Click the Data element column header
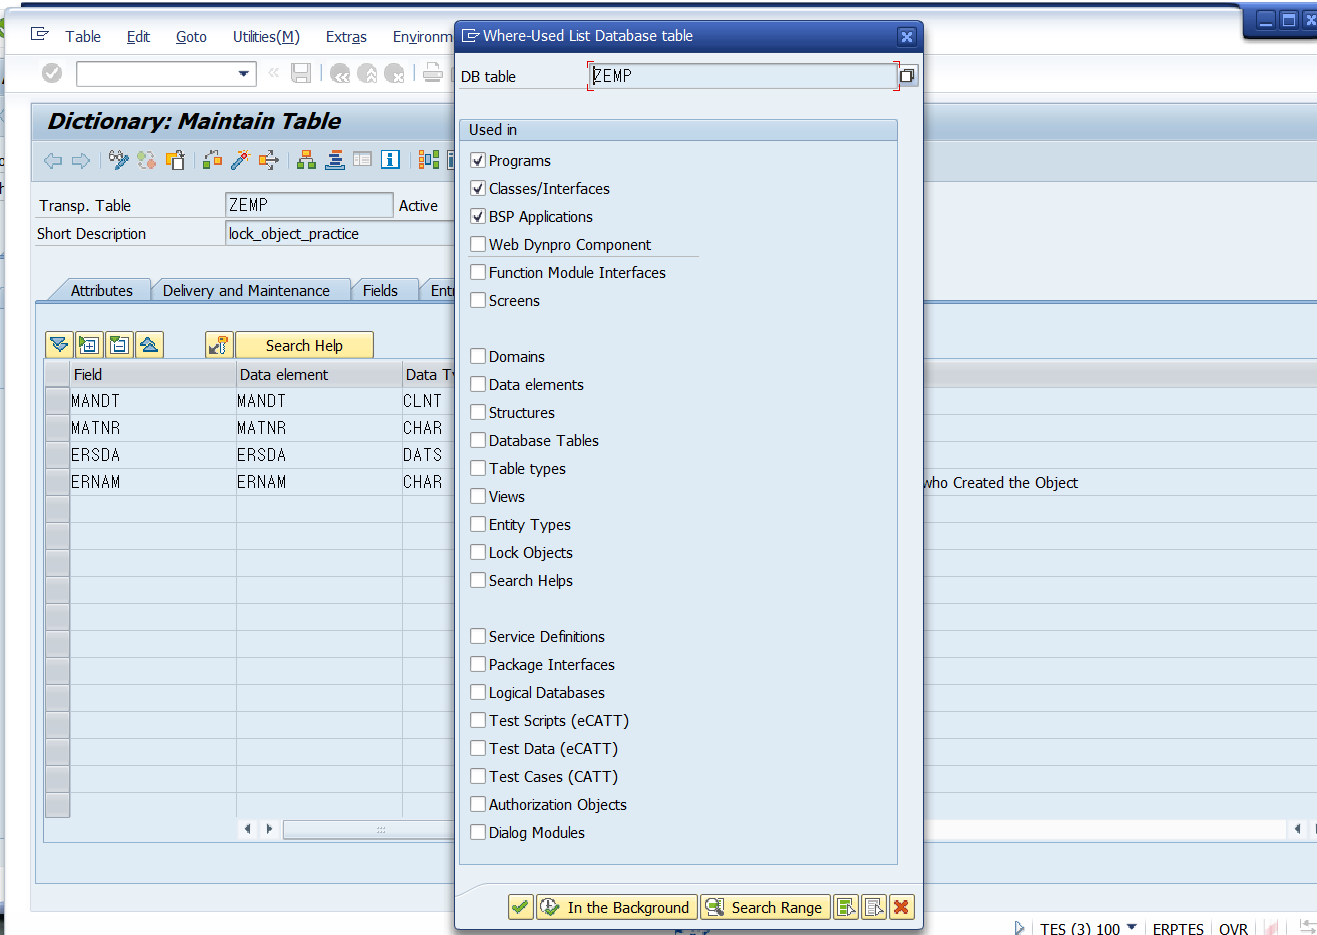This screenshot has width=1317, height=935. click(x=318, y=374)
